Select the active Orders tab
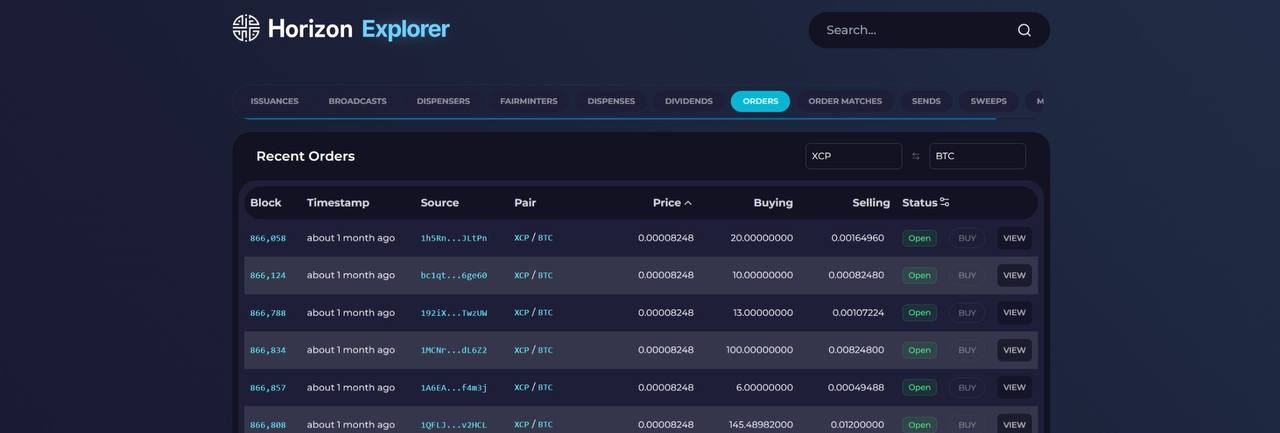 [760, 101]
